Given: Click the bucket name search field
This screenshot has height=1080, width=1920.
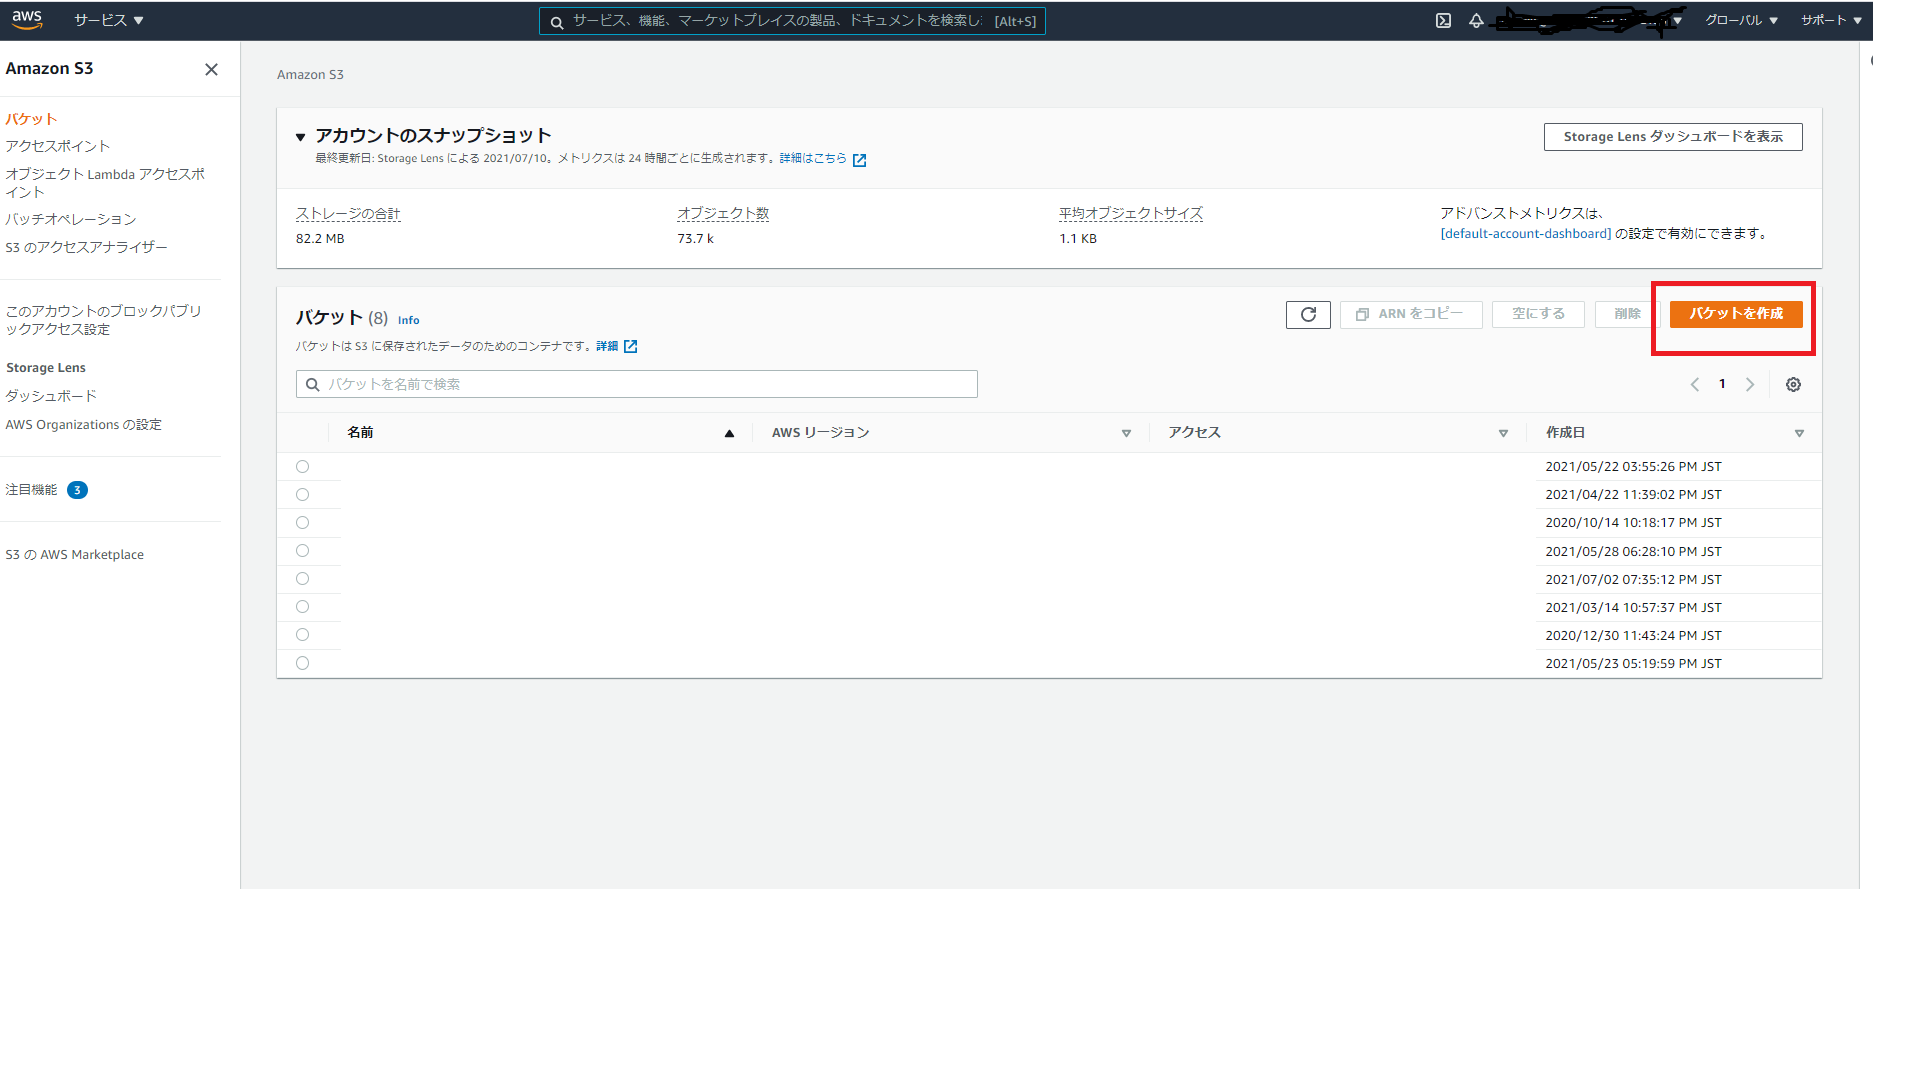Looking at the screenshot, I should pos(636,384).
